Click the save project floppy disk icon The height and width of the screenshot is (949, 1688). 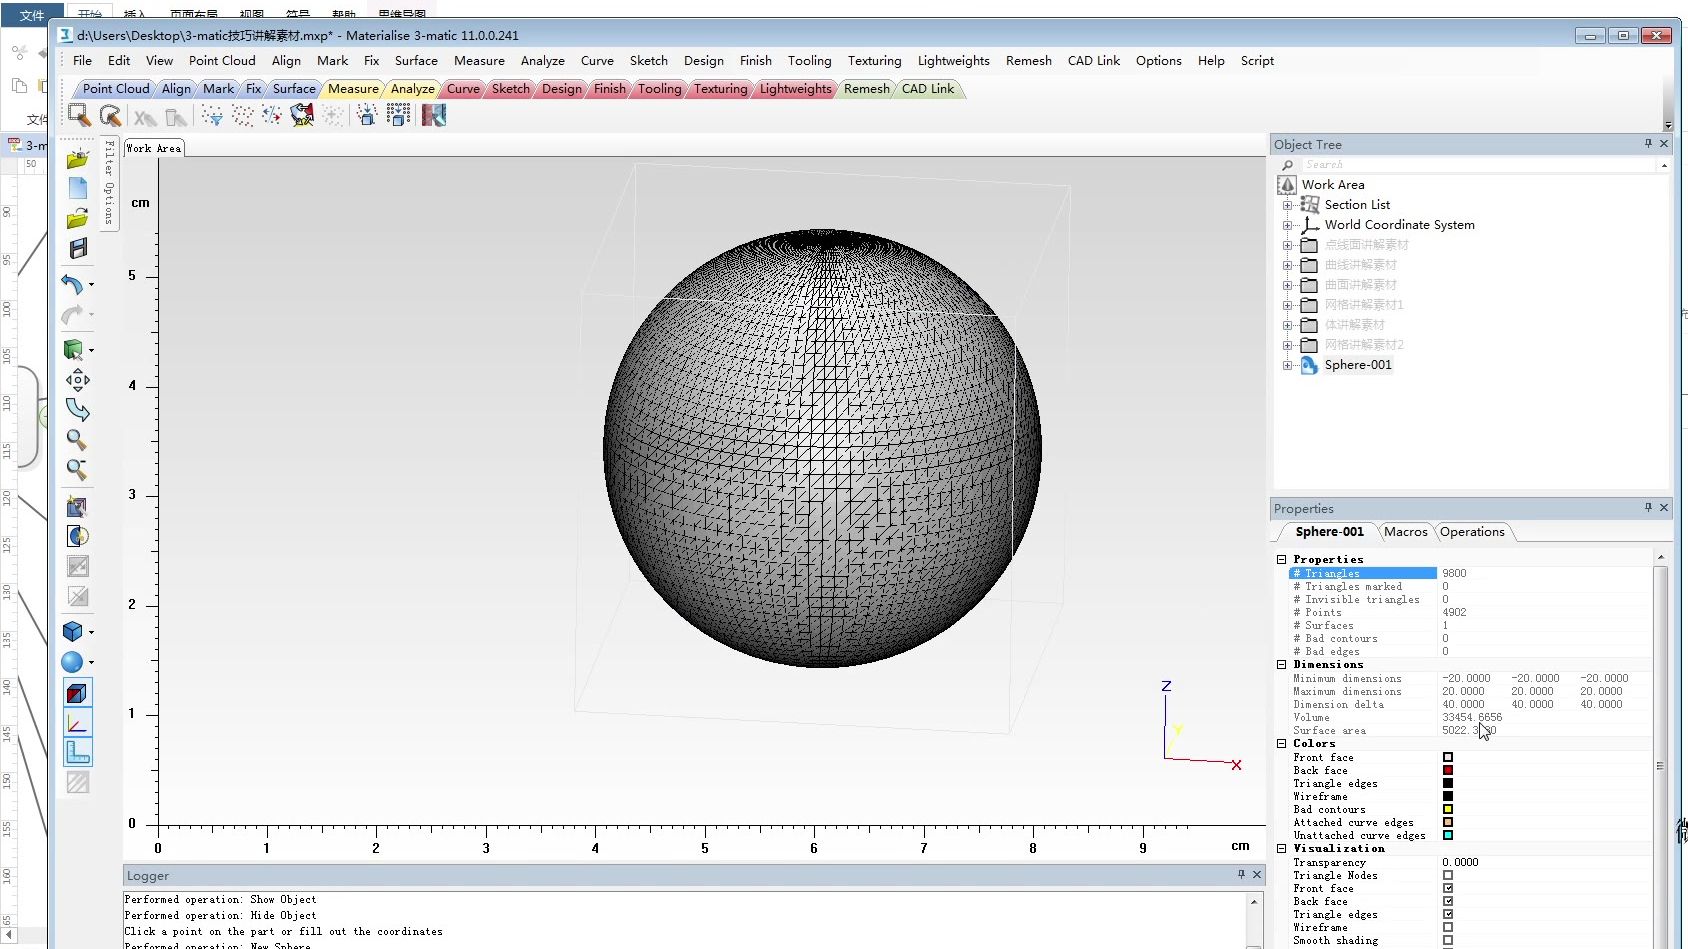(x=78, y=249)
